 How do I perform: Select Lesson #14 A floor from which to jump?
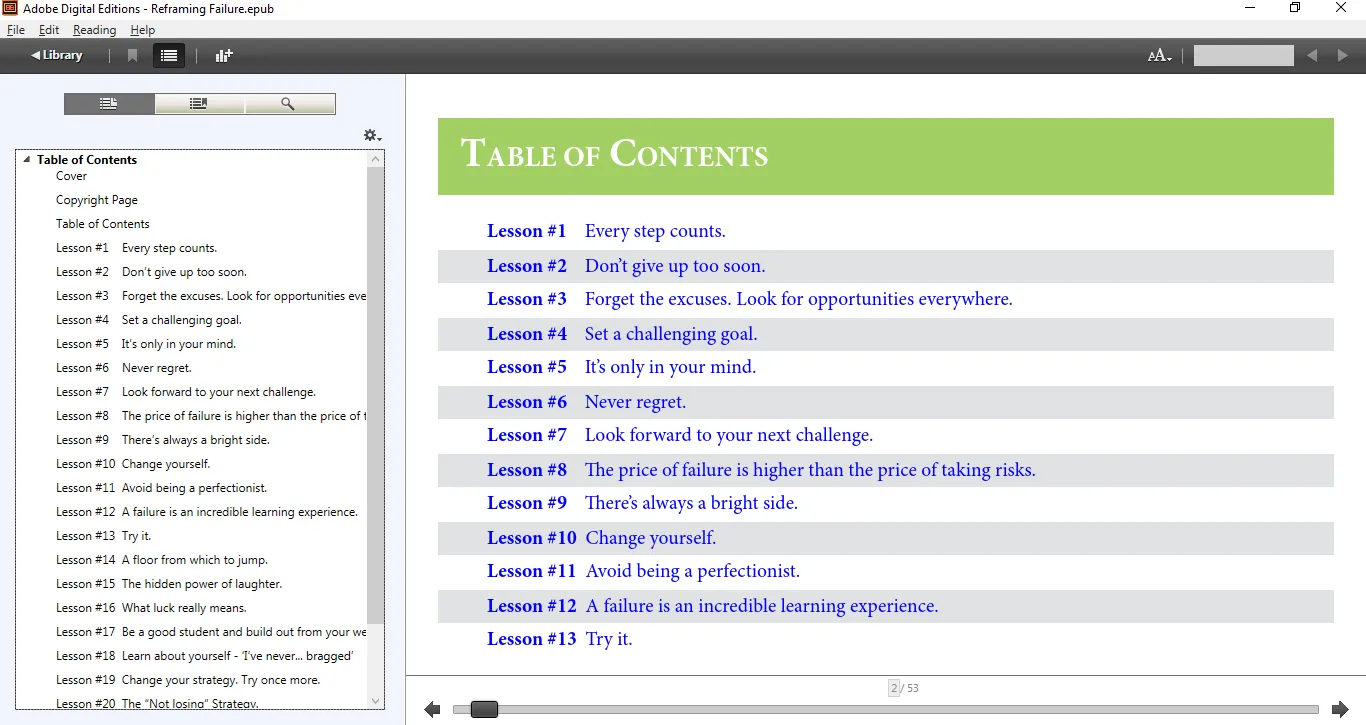162,560
